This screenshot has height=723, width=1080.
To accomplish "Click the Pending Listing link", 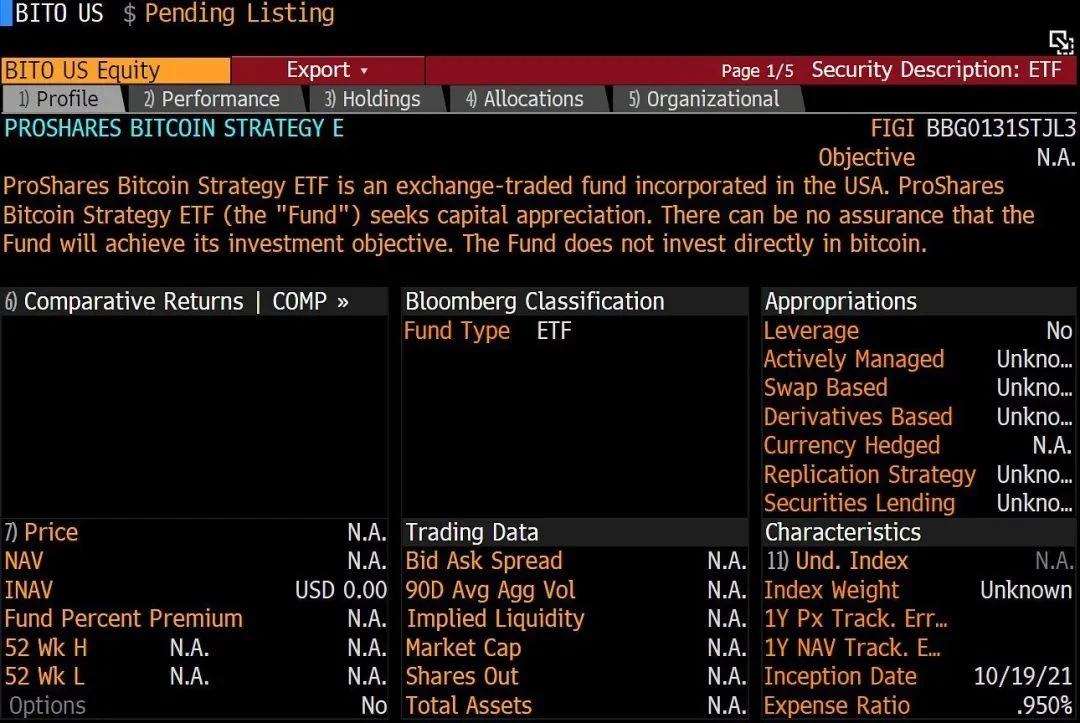I will (237, 14).
